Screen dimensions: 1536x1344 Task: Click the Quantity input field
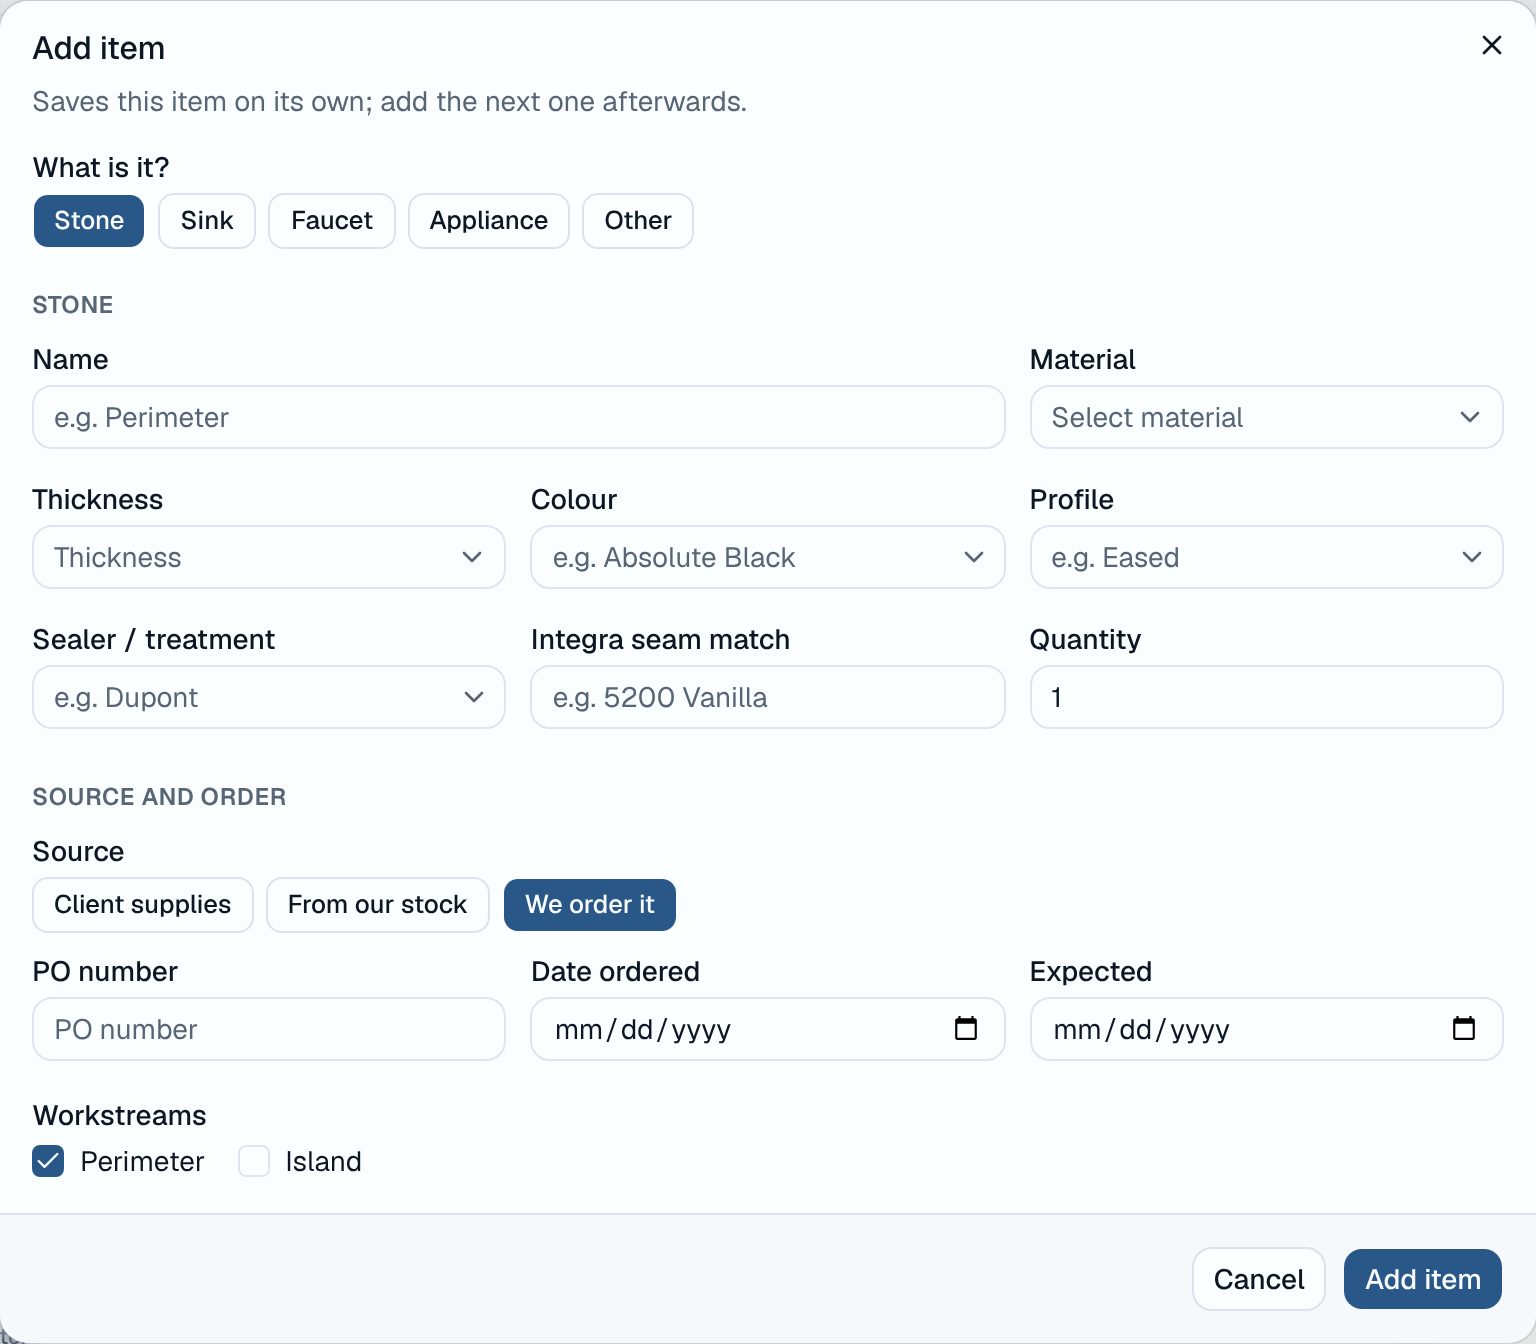click(1266, 697)
